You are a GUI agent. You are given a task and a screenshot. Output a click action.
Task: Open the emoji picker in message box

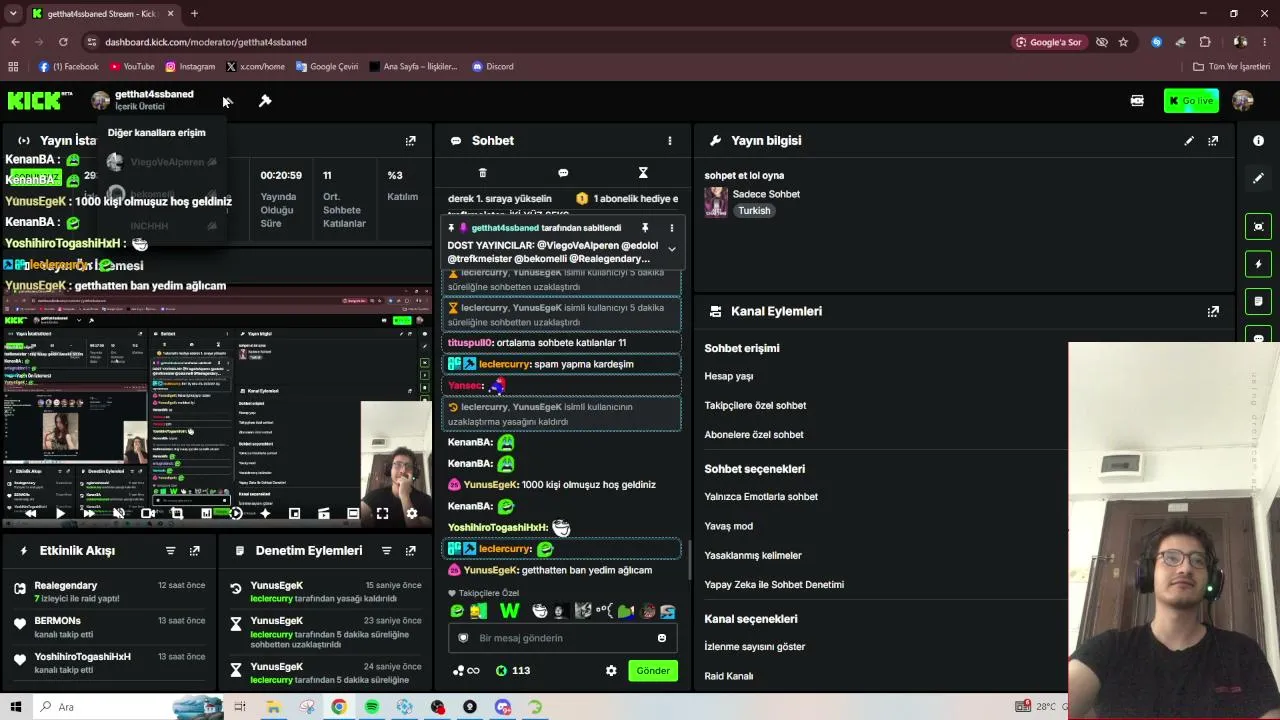click(x=662, y=638)
